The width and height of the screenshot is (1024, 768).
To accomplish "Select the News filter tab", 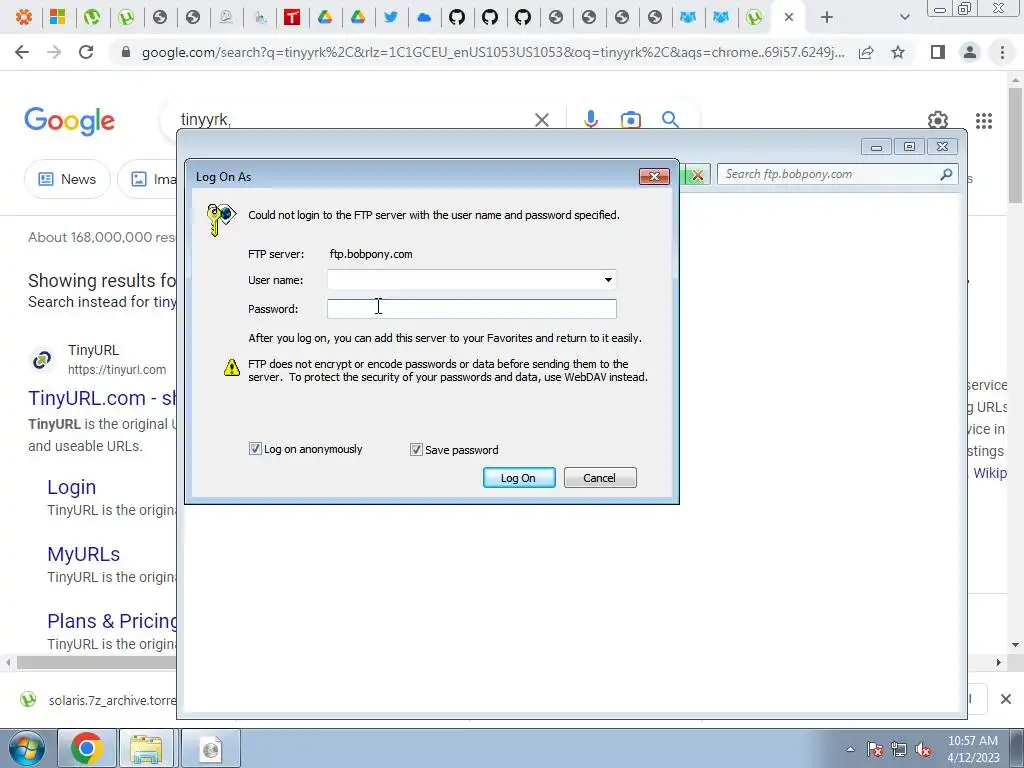I will coord(67,179).
